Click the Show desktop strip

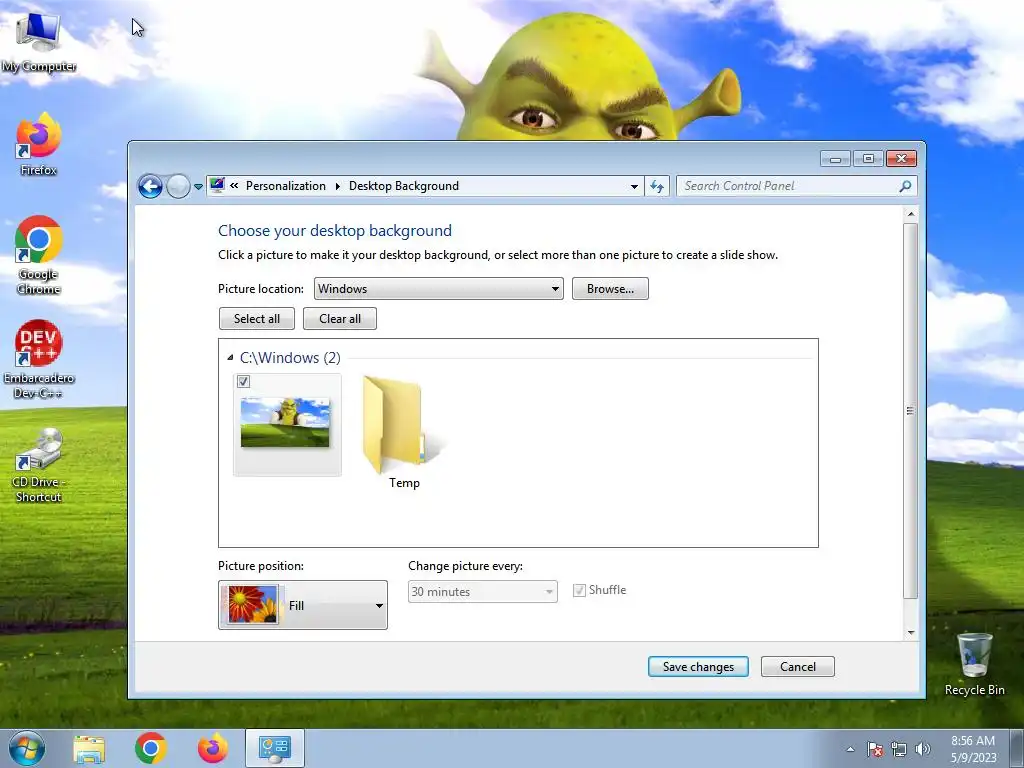click(x=1017, y=748)
